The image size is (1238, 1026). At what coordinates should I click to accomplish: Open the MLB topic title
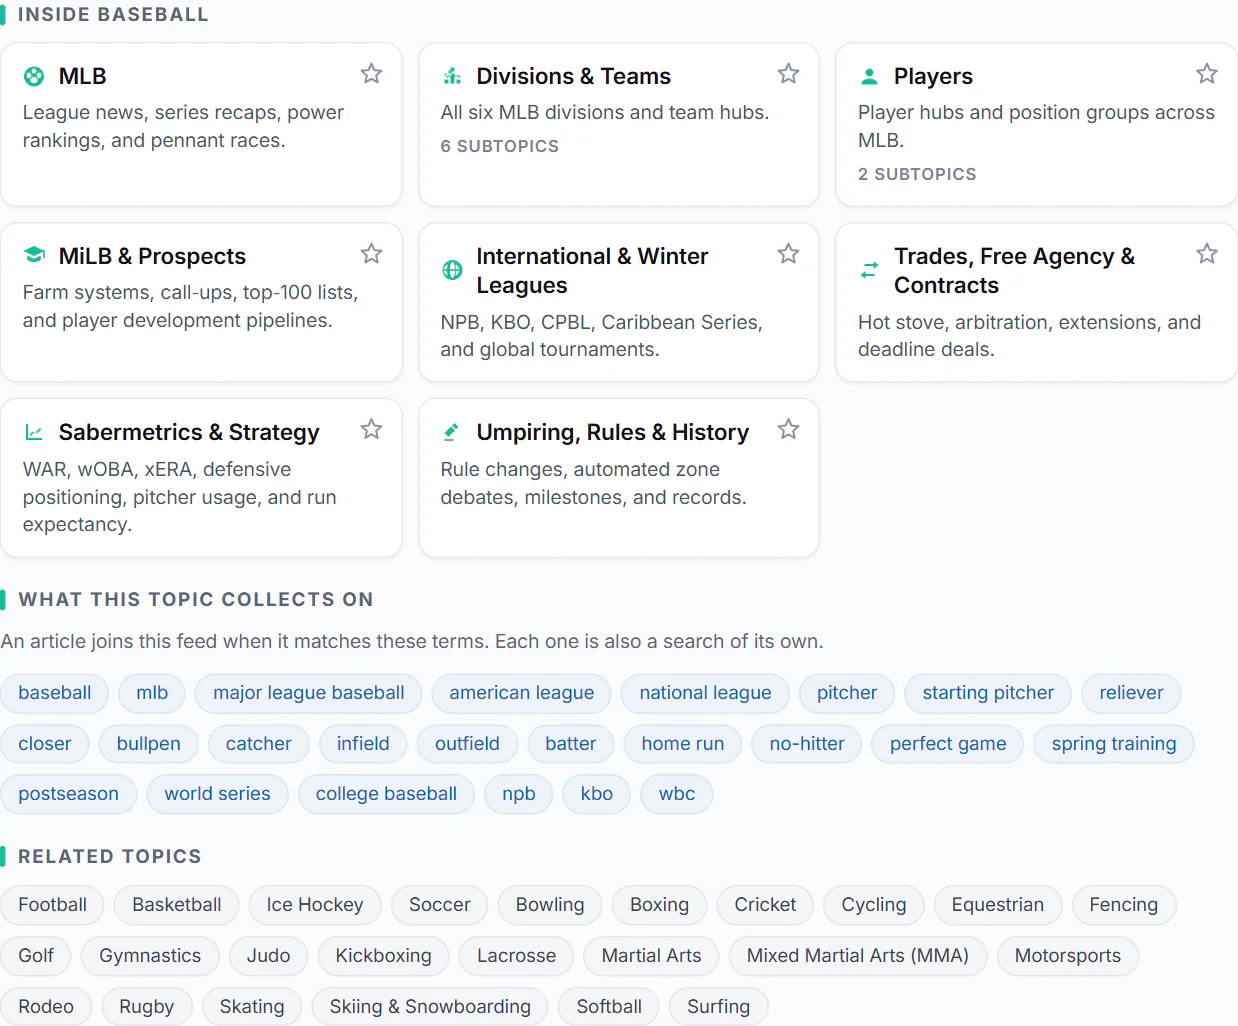tap(82, 76)
